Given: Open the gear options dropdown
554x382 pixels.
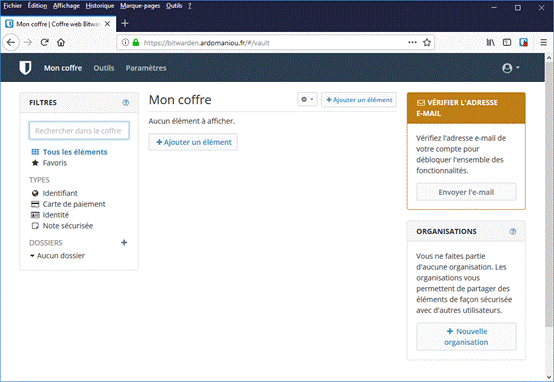Looking at the screenshot, I should click(307, 100).
